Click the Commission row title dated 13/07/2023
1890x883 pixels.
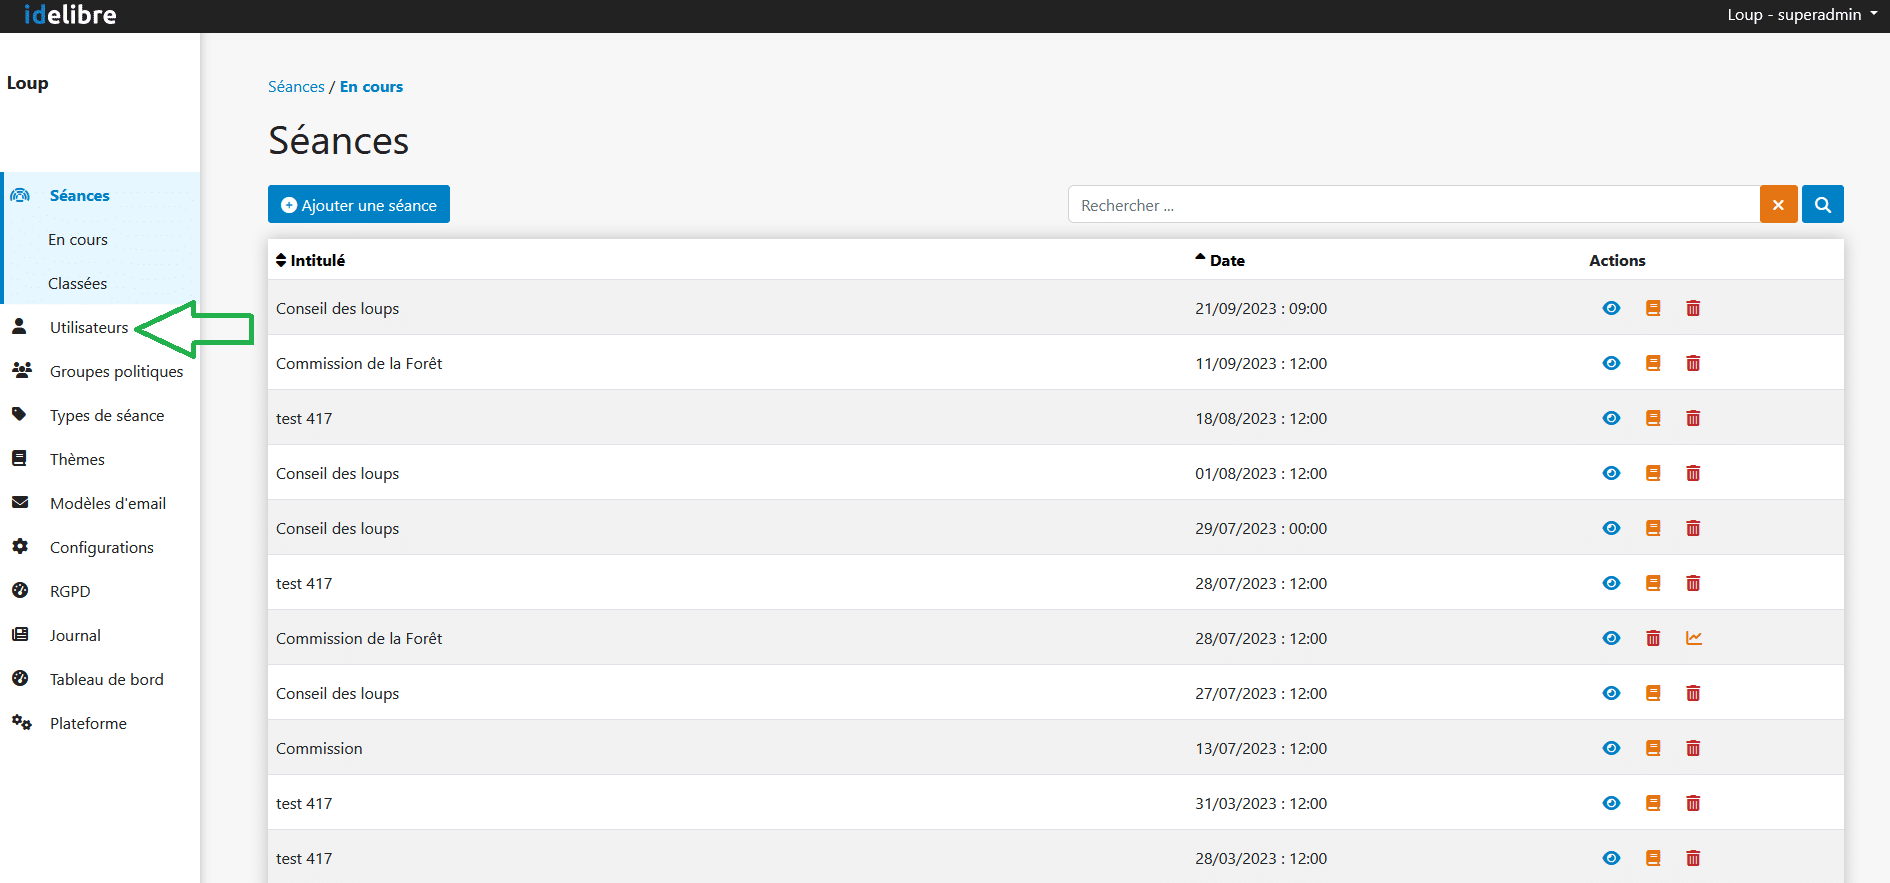tap(319, 748)
